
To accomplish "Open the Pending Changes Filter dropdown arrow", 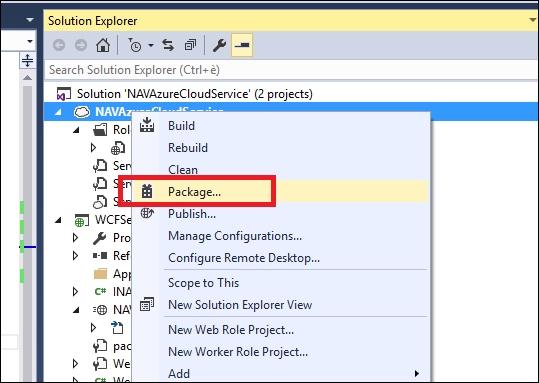I will (151, 45).
